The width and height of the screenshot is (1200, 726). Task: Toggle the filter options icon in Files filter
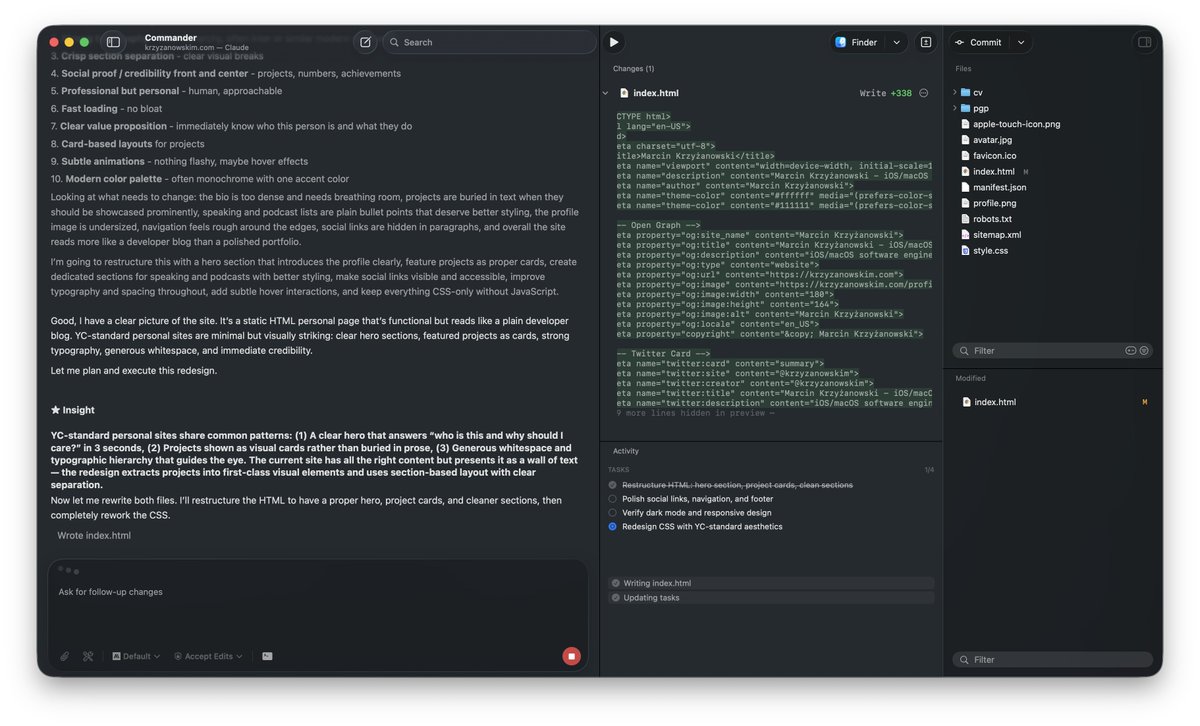pos(1131,351)
